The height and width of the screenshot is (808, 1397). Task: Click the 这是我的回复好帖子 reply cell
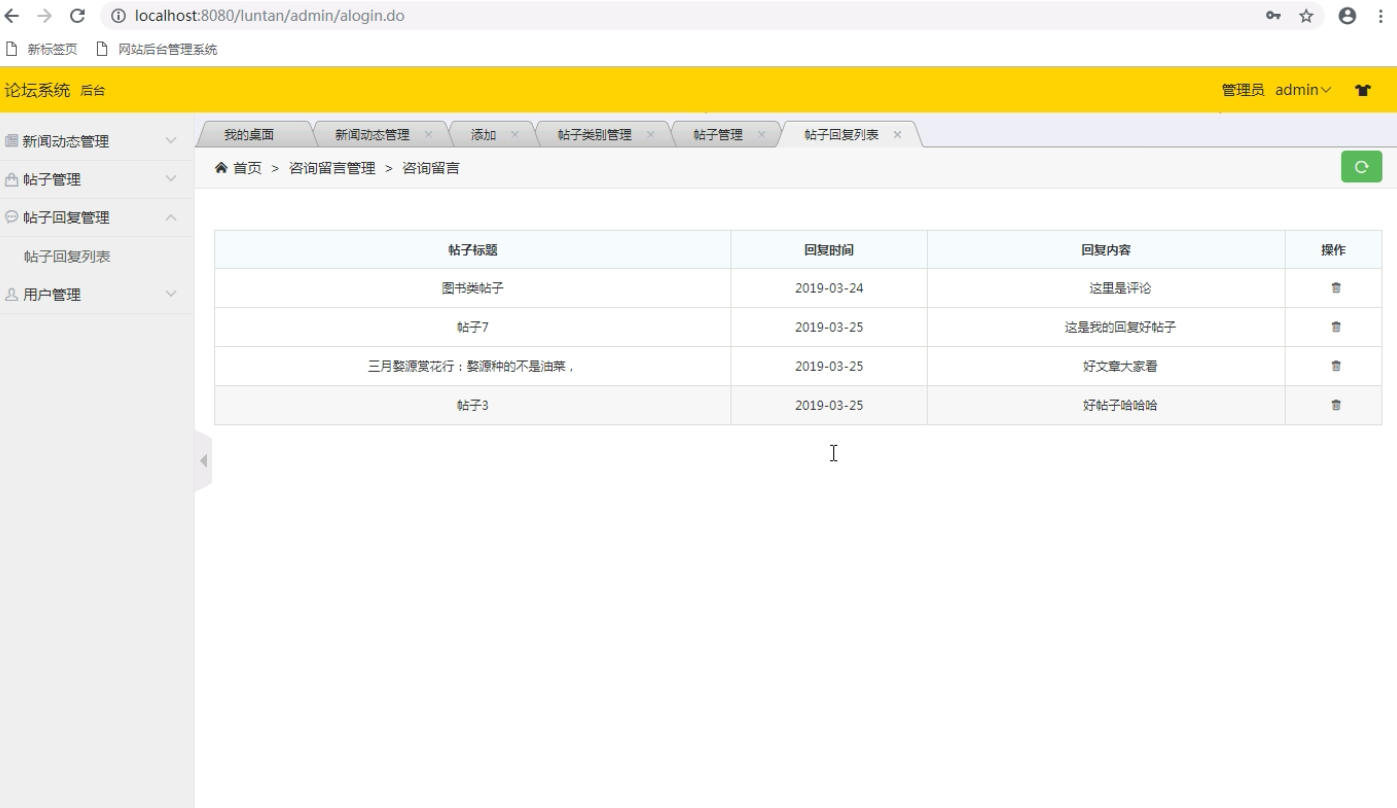click(1106, 327)
